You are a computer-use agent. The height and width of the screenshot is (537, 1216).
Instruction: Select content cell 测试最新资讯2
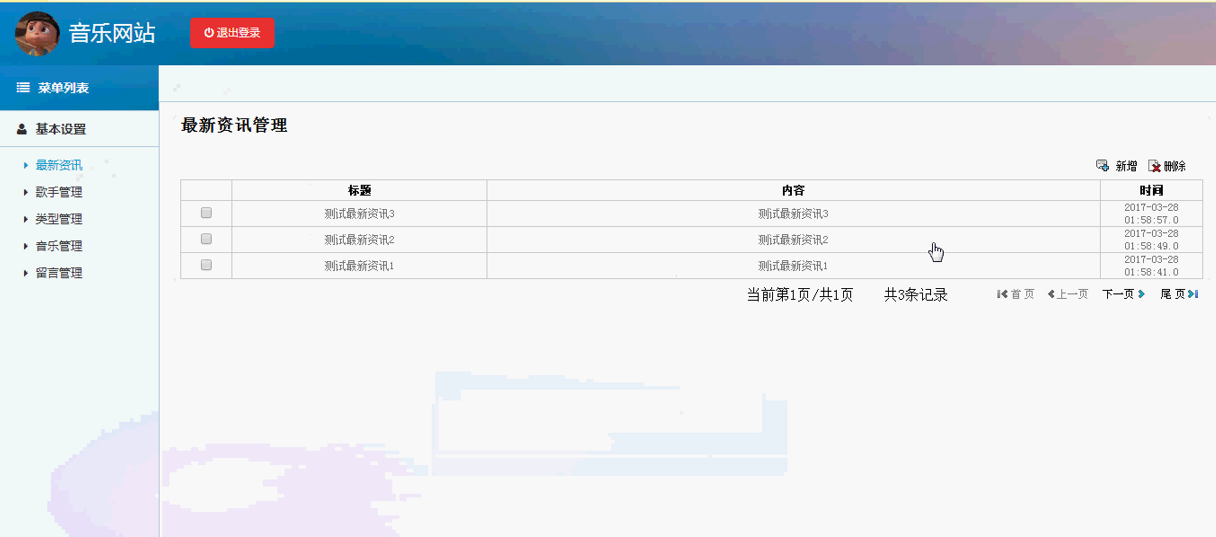tap(794, 240)
